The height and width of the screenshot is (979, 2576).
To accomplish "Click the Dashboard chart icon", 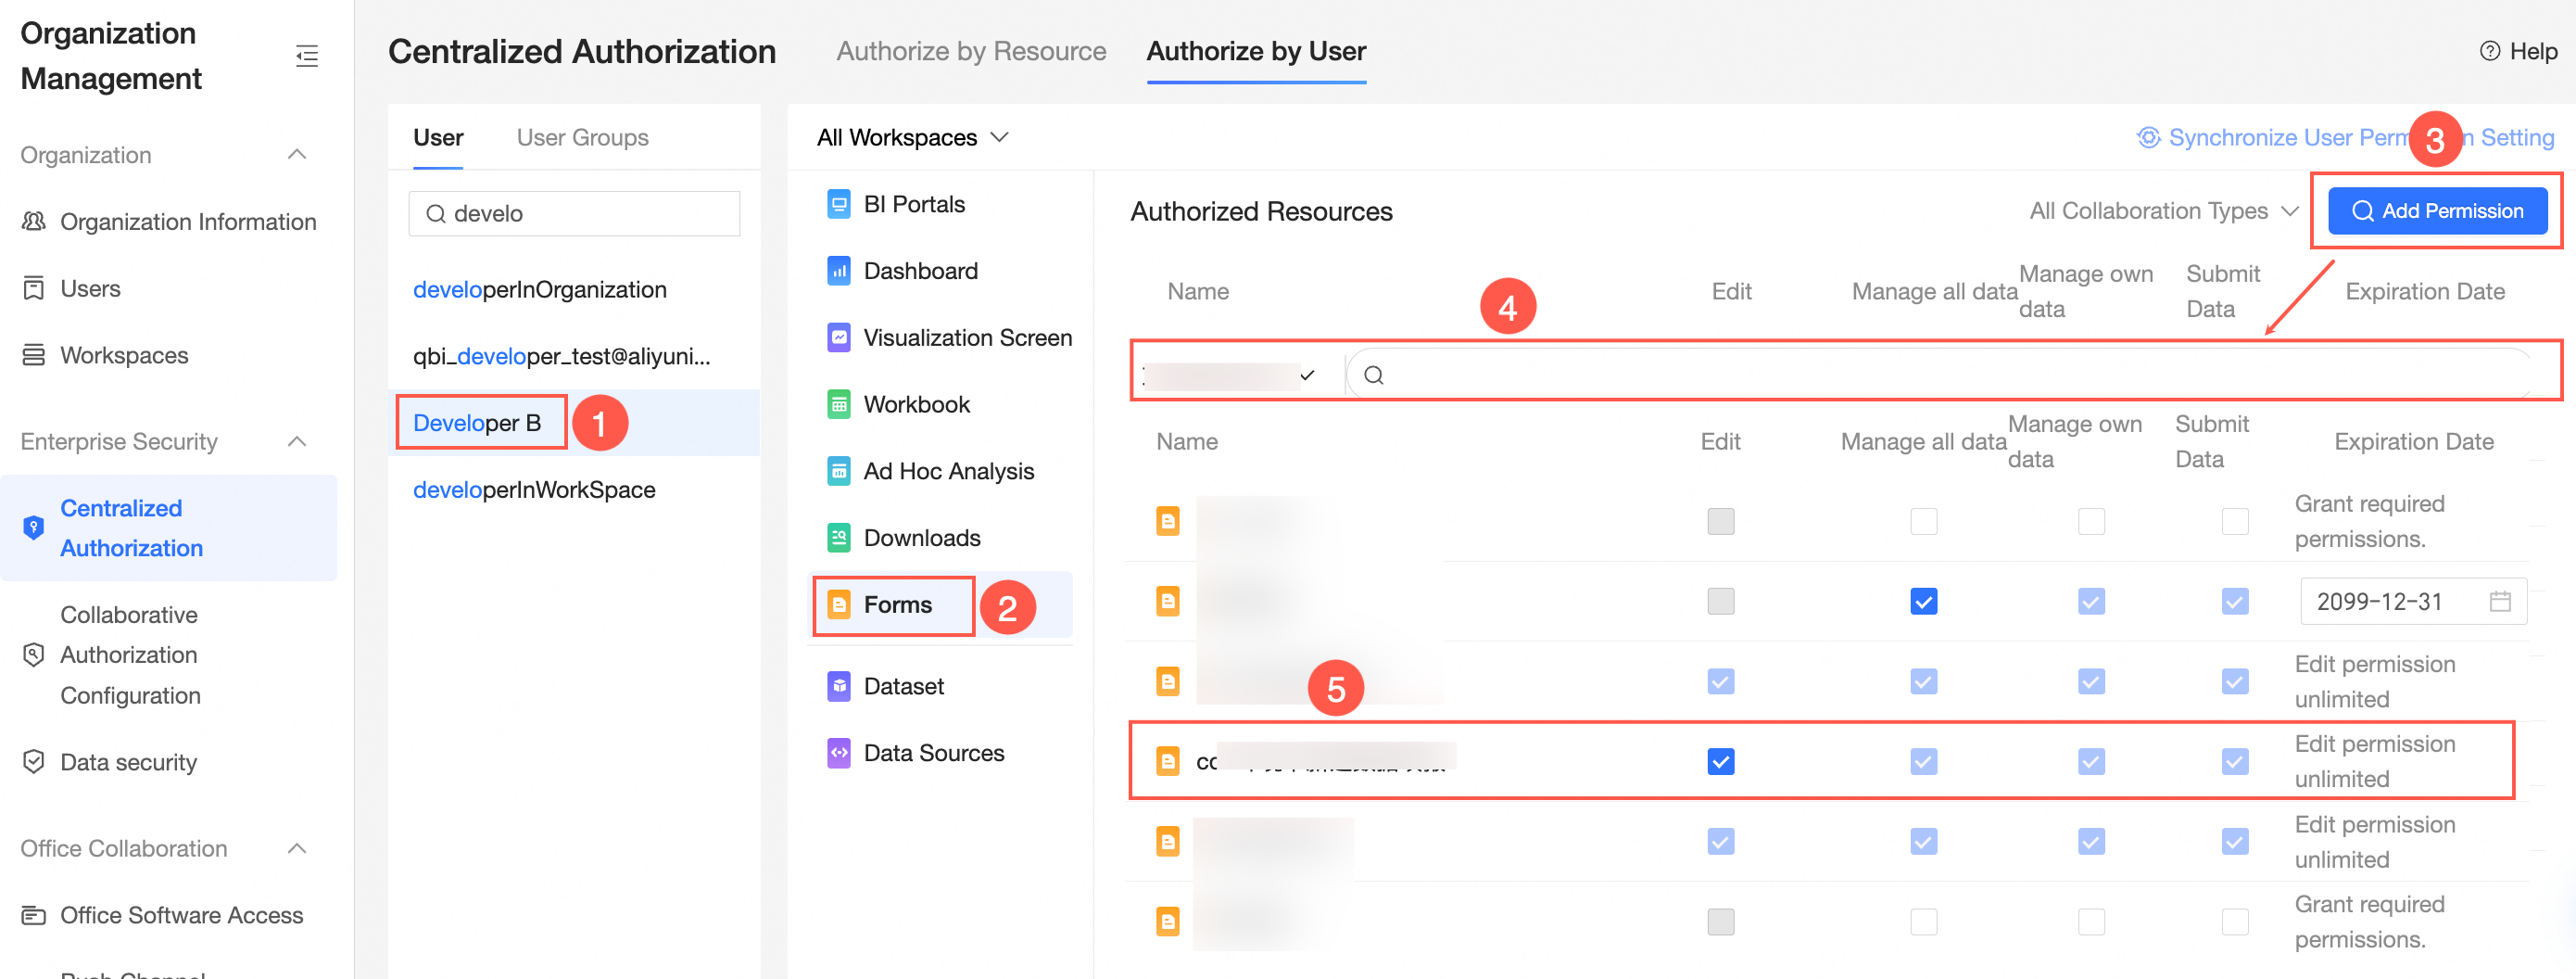I will 839,271.
